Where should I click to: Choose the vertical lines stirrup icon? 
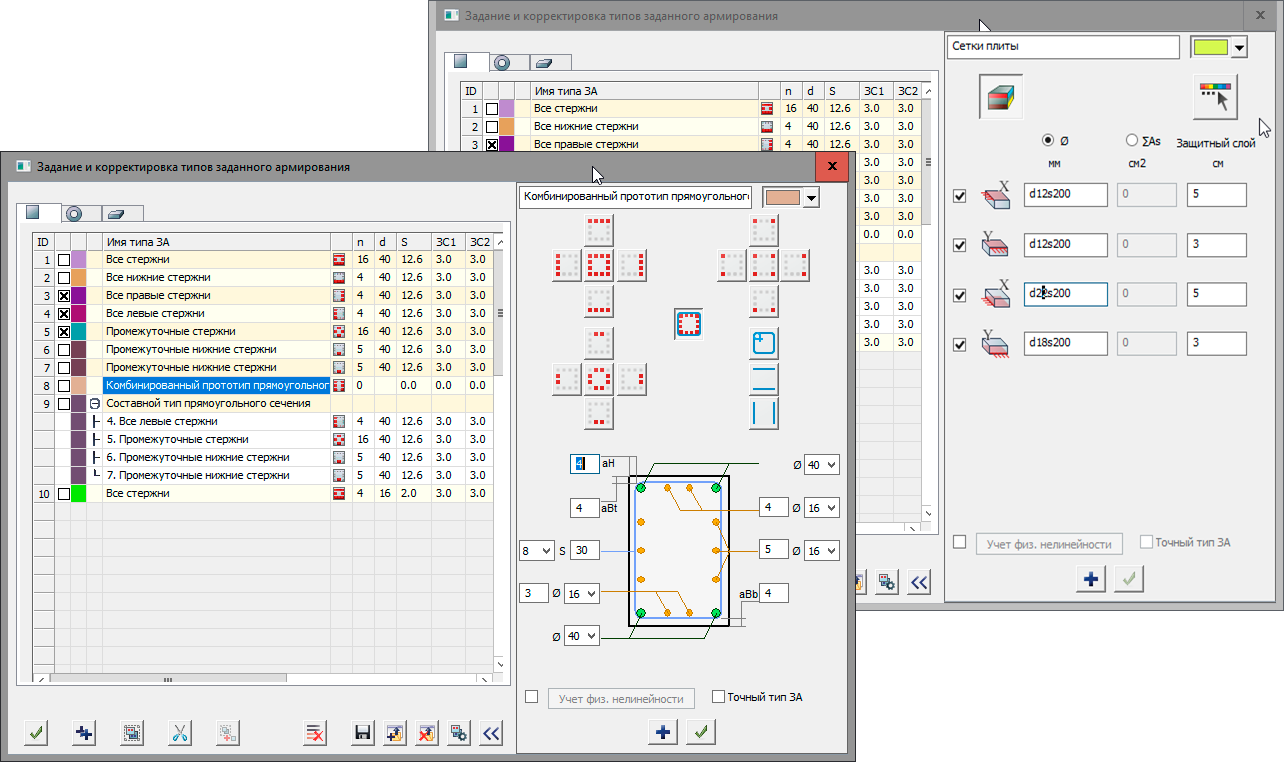click(764, 412)
